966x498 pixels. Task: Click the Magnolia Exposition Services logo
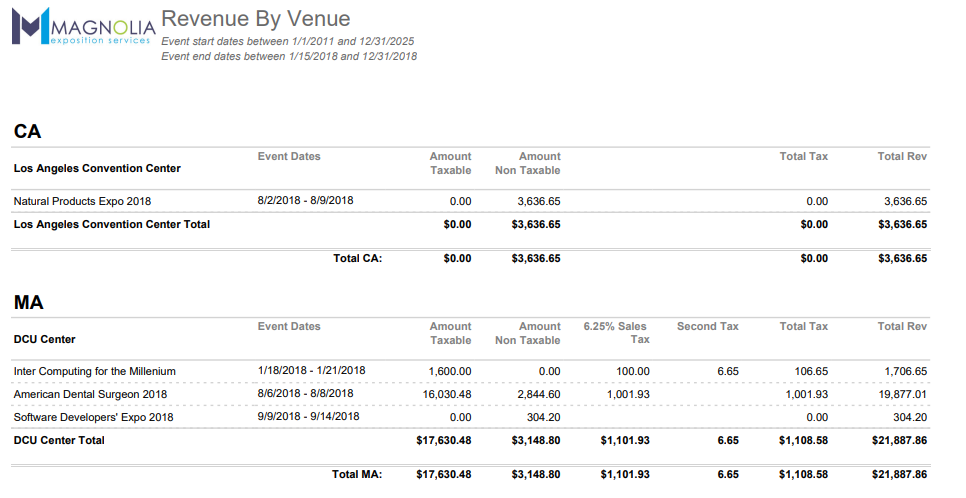click(x=82, y=27)
